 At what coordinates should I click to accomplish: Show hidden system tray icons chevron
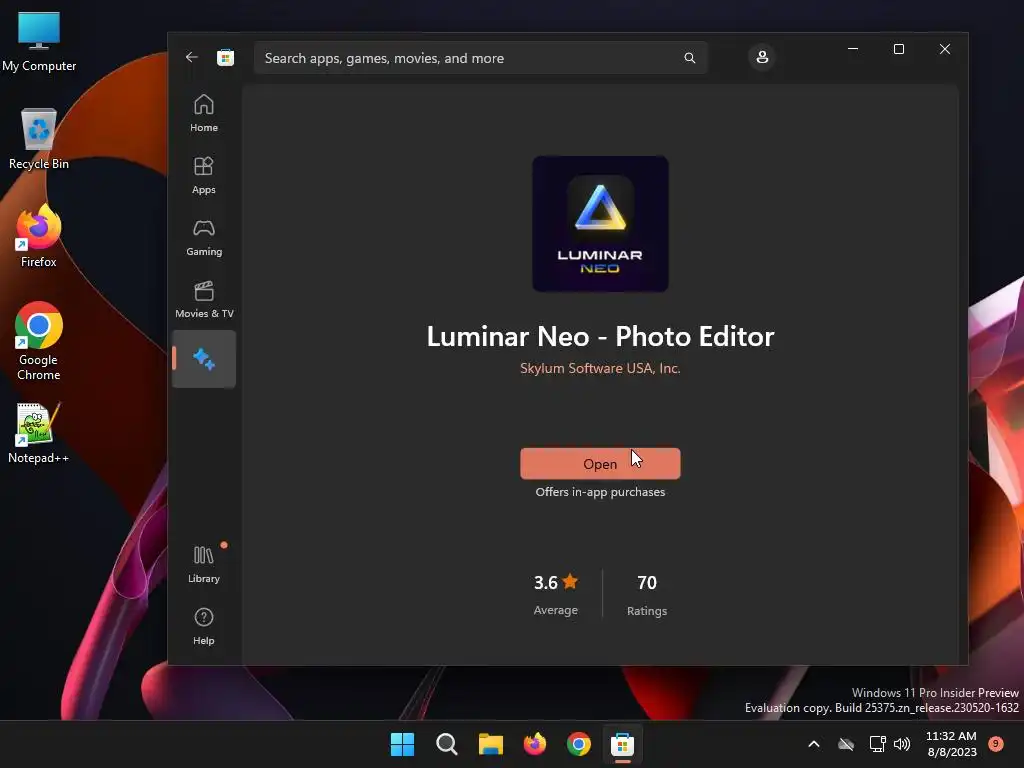814,744
